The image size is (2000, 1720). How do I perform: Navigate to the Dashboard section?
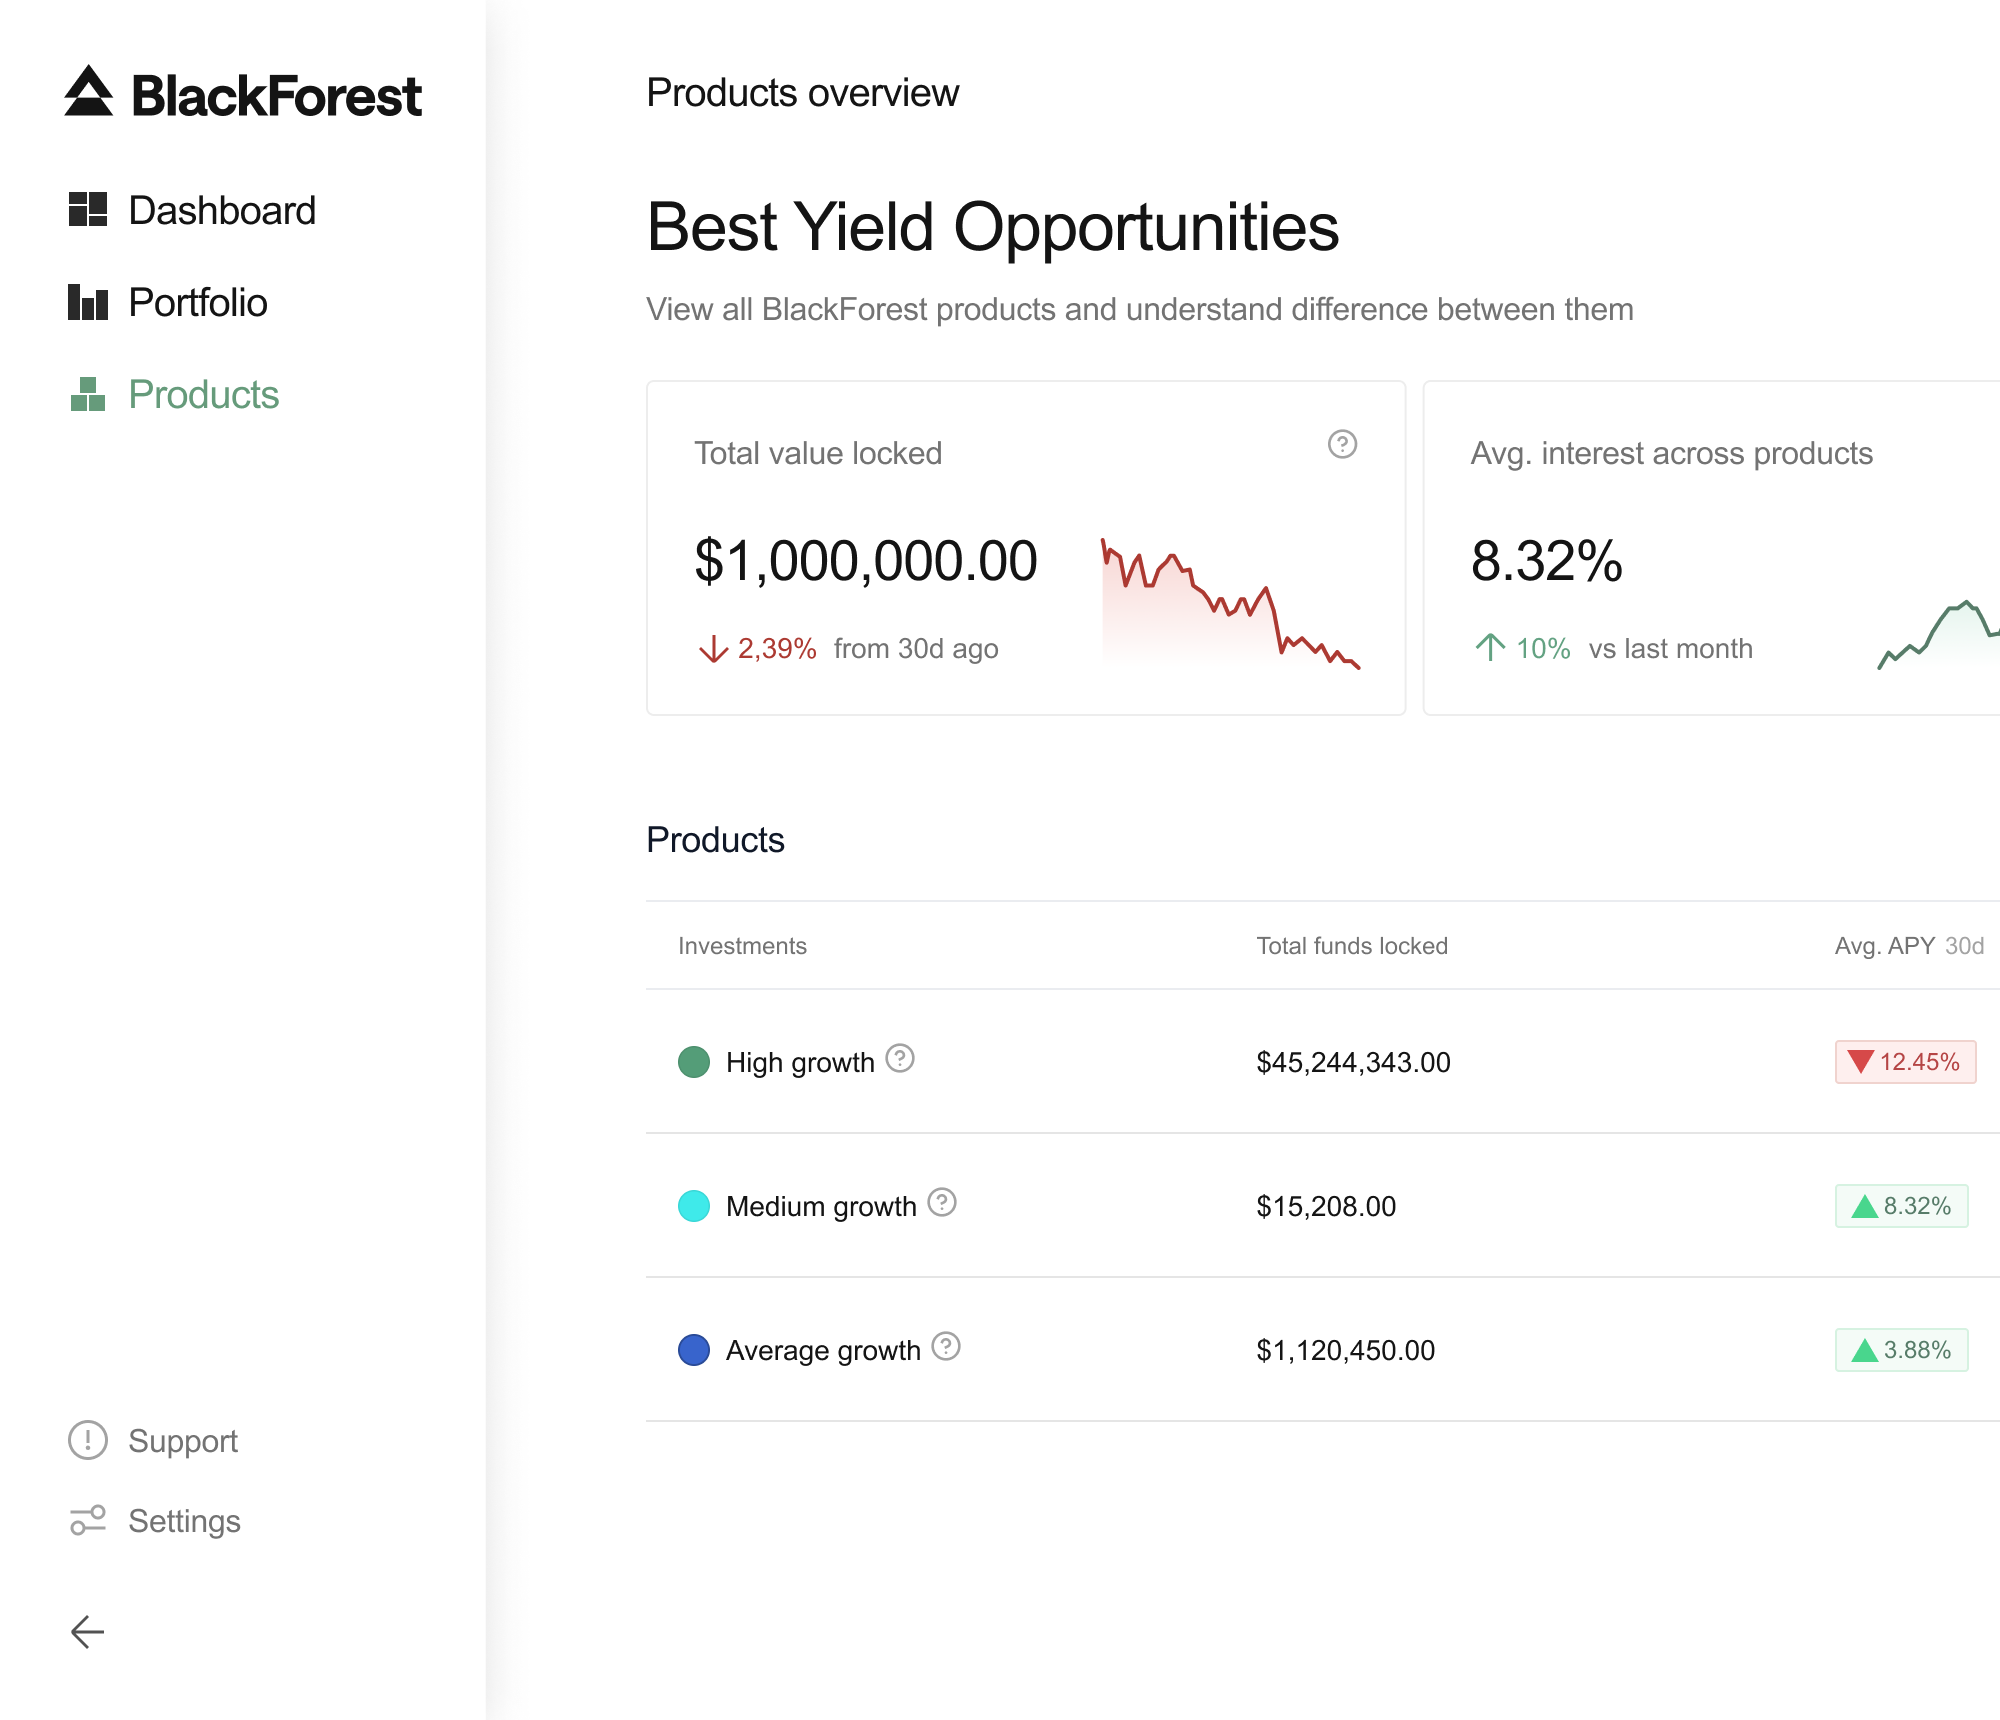[222, 209]
